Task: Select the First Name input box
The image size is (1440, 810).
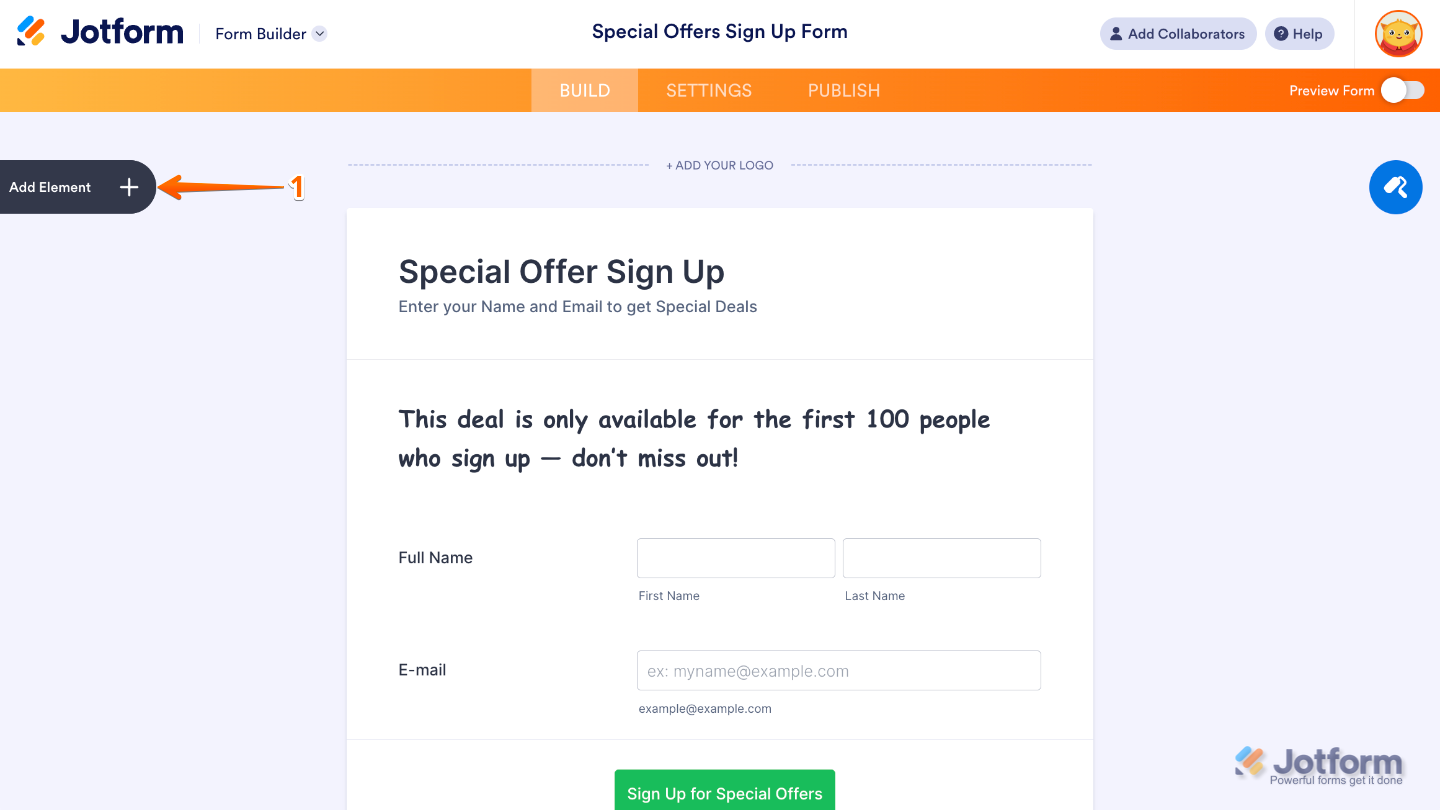Action: [736, 558]
